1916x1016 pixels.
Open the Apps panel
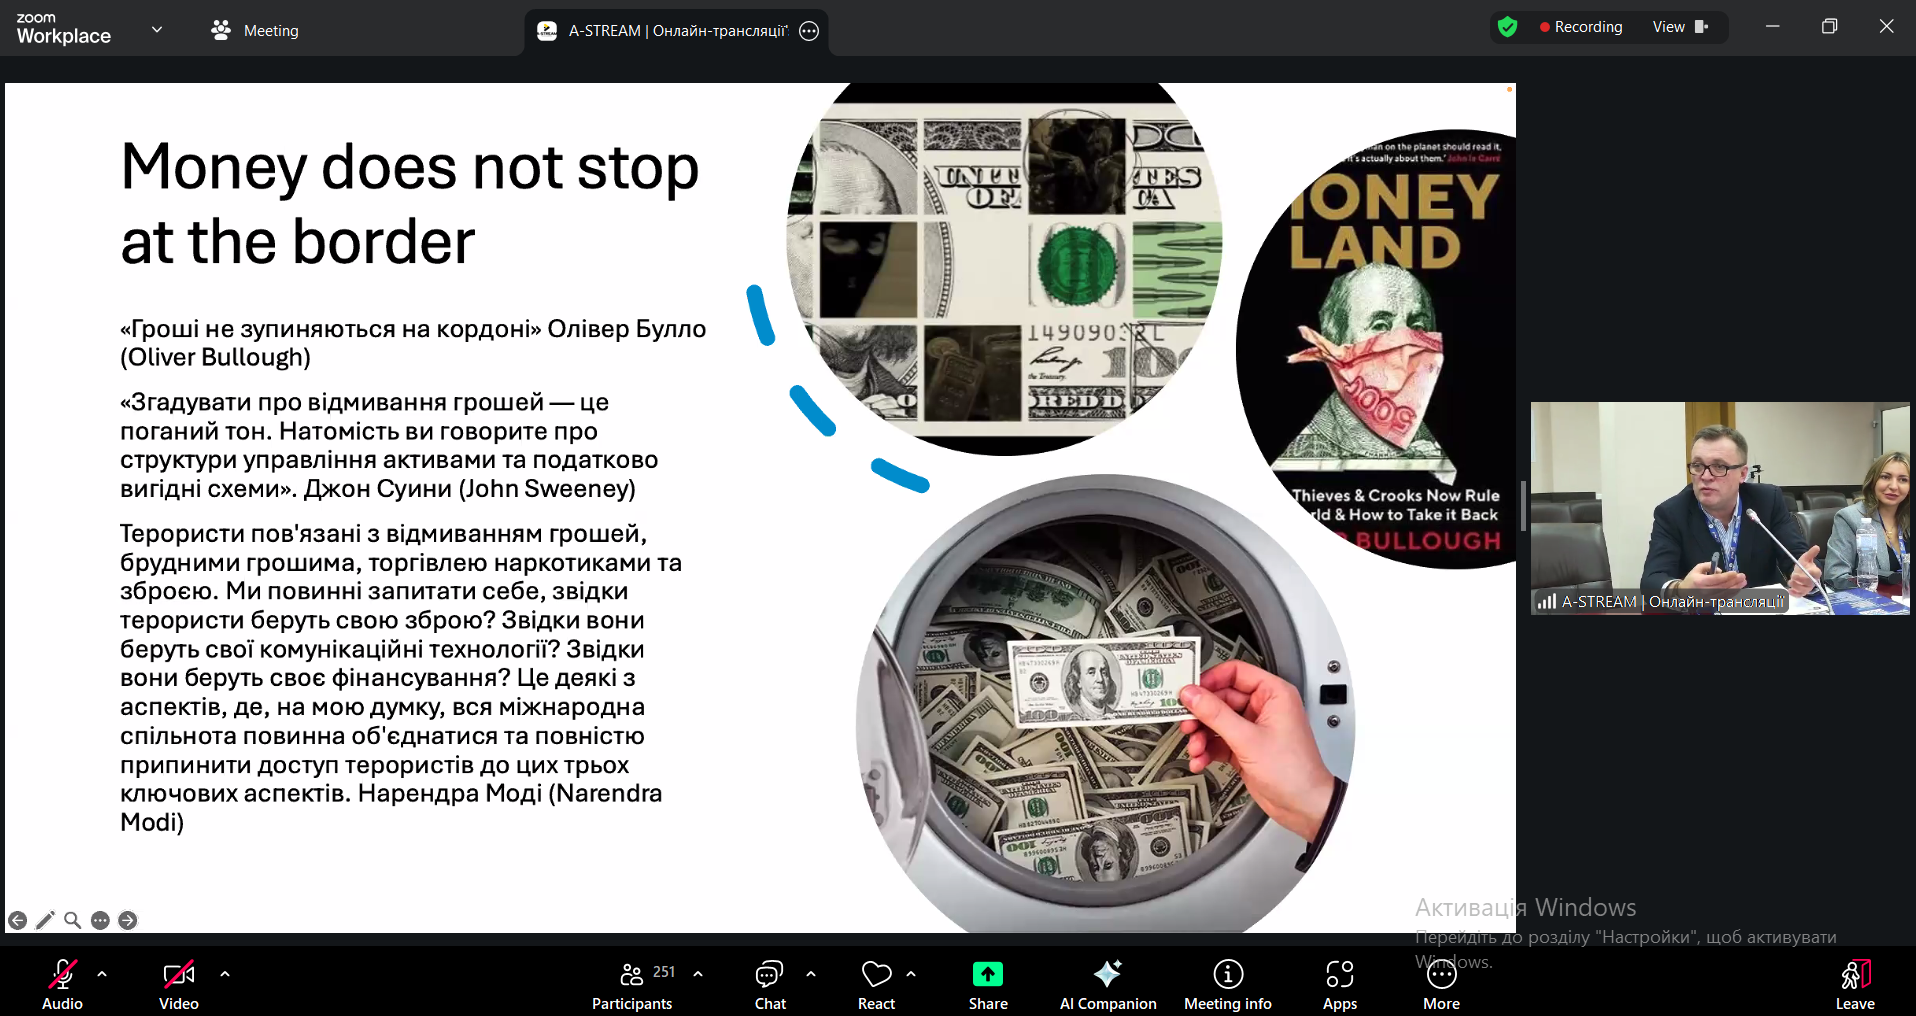pyautogui.click(x=1339, y=983)
